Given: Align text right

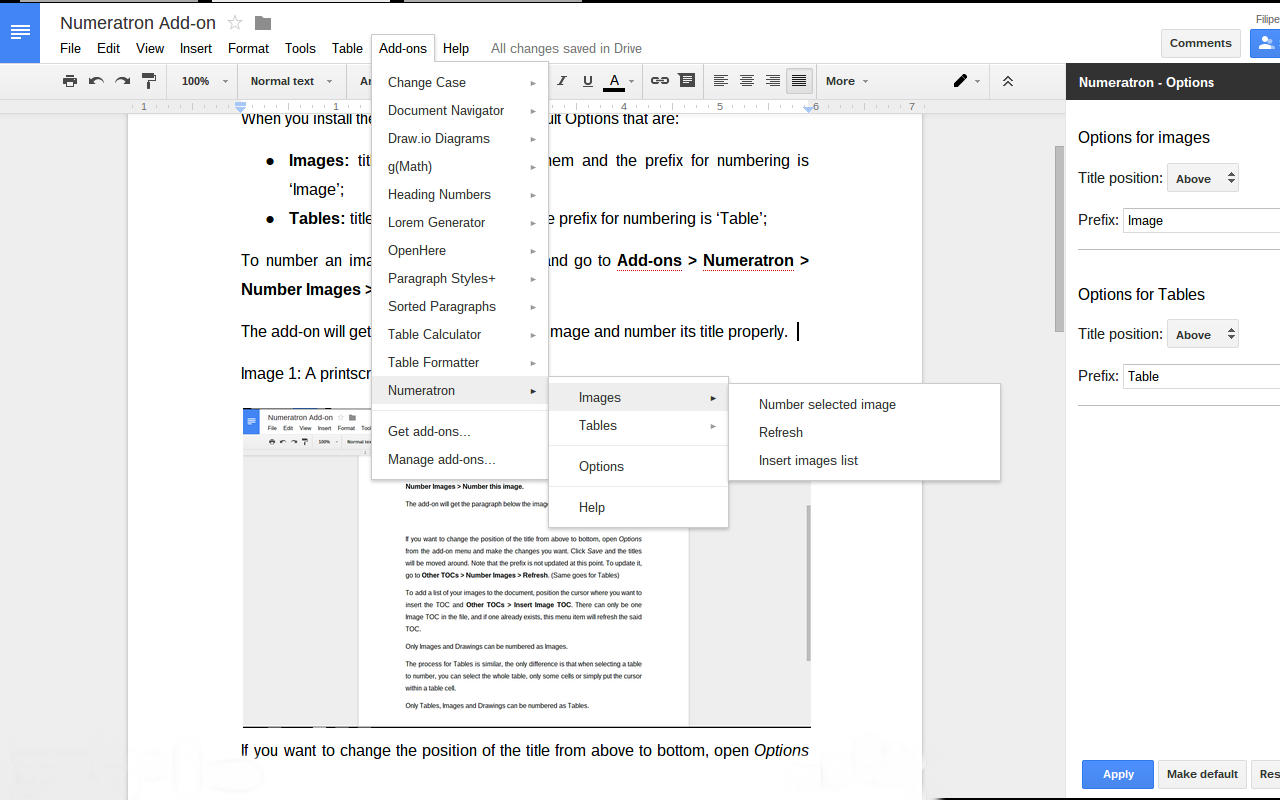Looking at the screenshot, I should pos(773,81).
